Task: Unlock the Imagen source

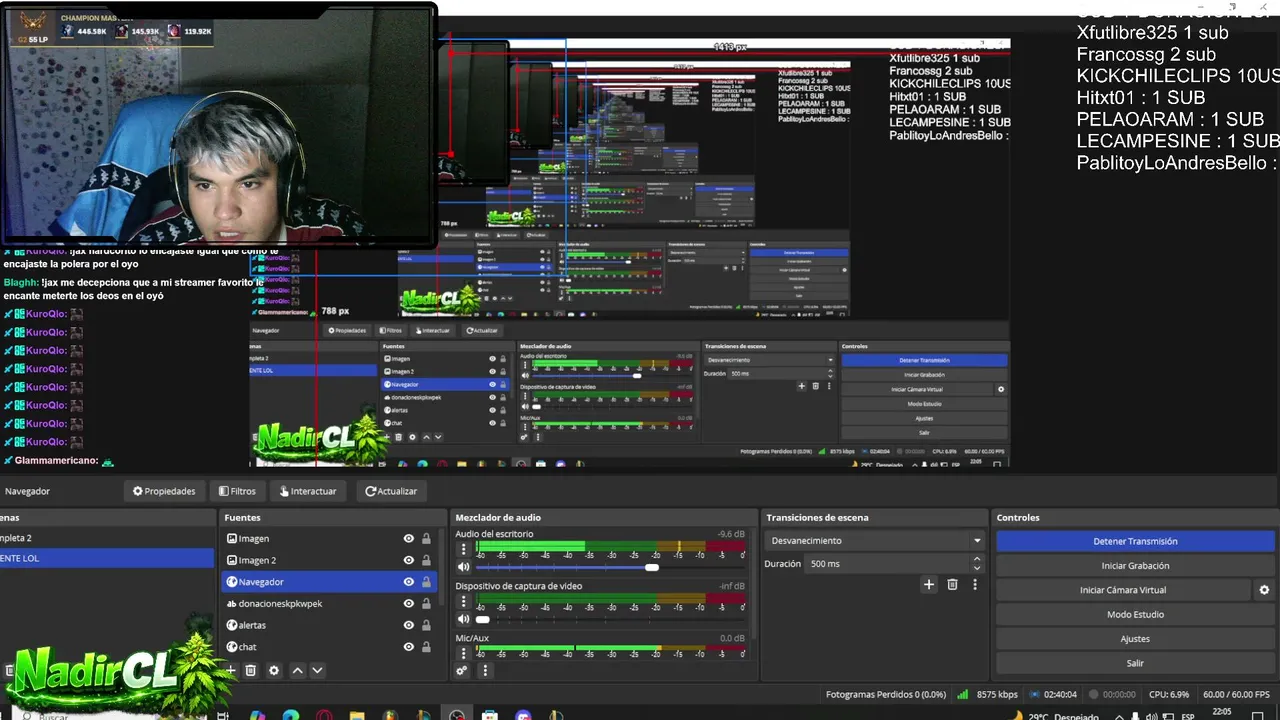Action: click(426, 539)
